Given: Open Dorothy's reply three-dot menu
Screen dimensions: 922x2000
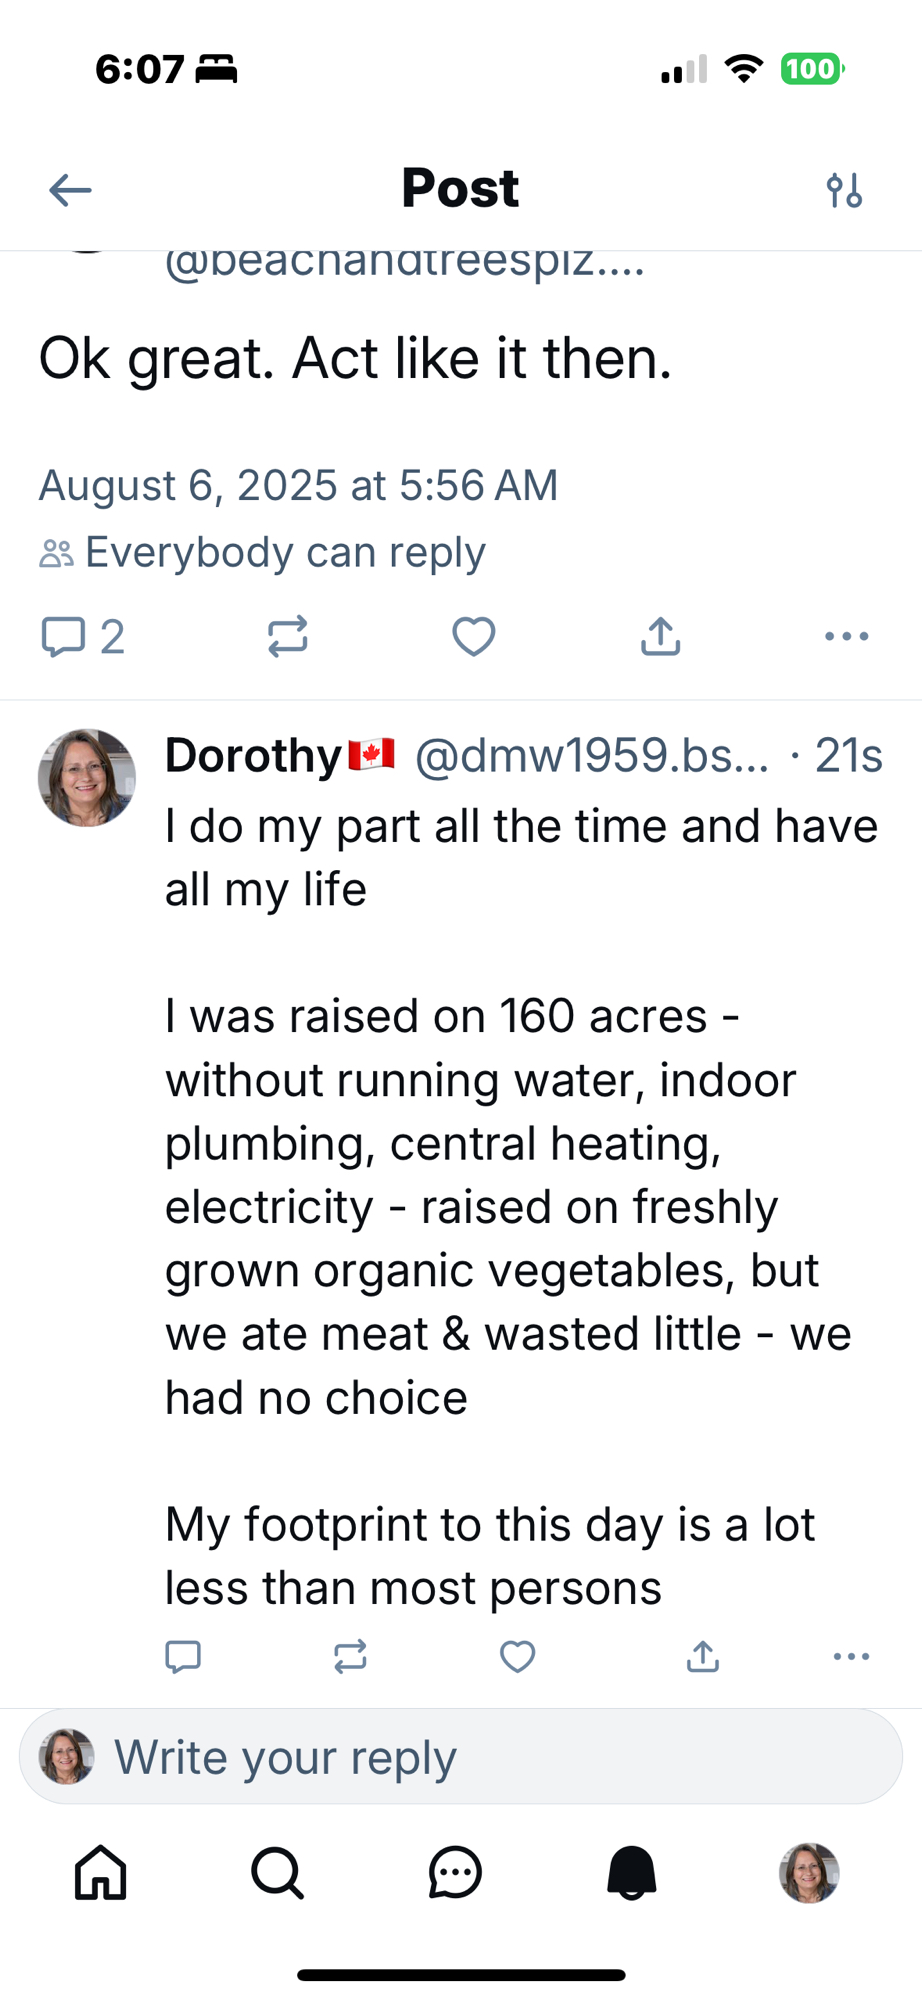Looking at the screenshot, I should point(851,1657).
